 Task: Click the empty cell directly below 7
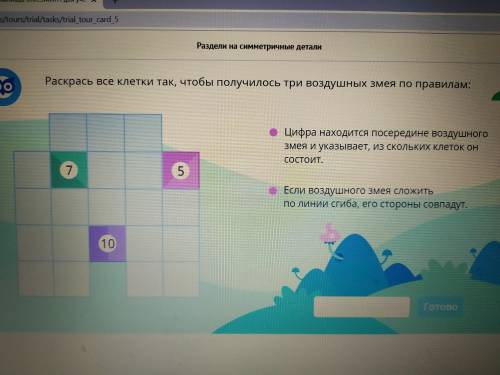(x=70, y=207)
